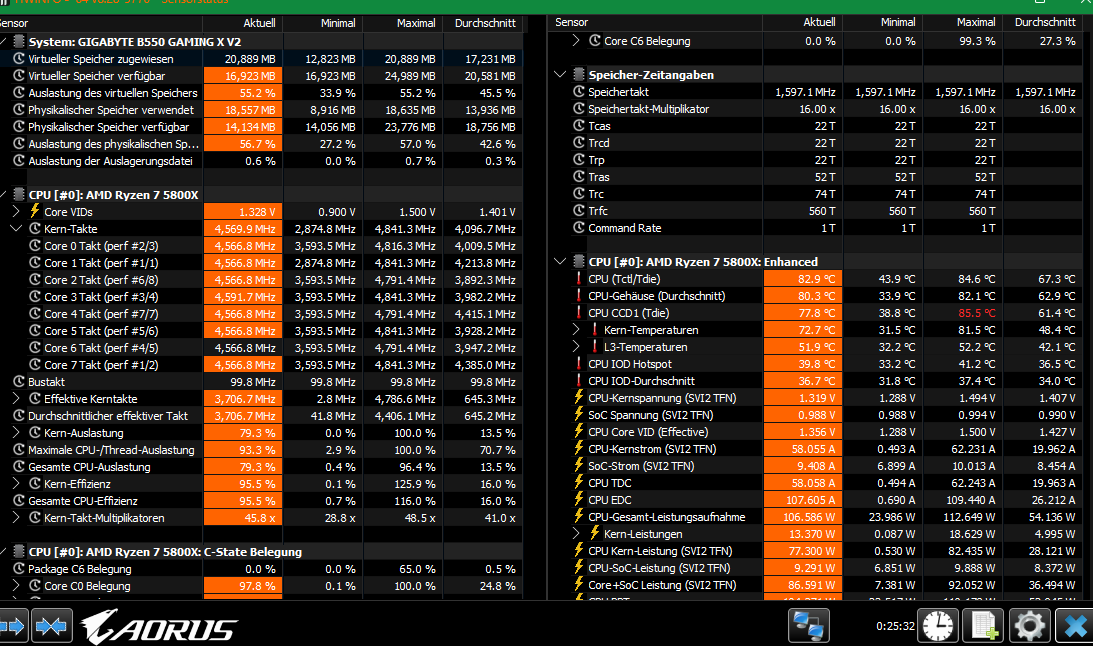Click chip icon beside System GIGABYTE B550 header
The width and height of the screenshot is (1093, 646).
pos(20,41)
